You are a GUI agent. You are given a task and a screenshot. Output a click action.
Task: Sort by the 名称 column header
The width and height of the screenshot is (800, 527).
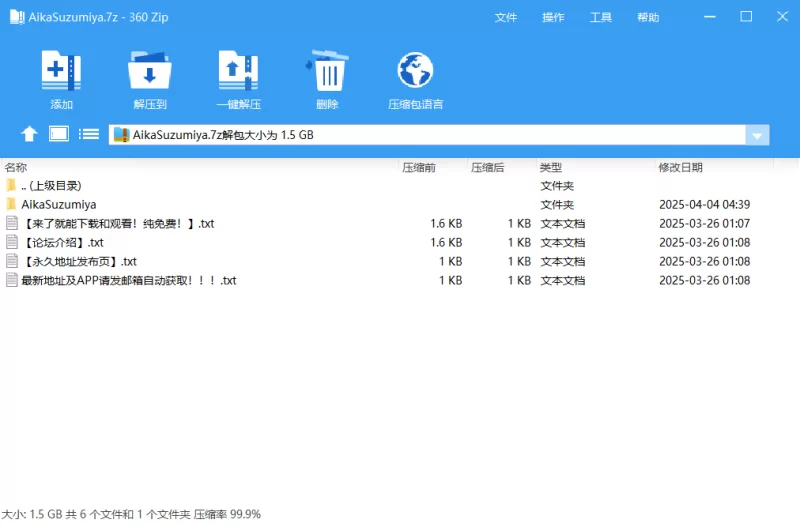pos(16,167)
